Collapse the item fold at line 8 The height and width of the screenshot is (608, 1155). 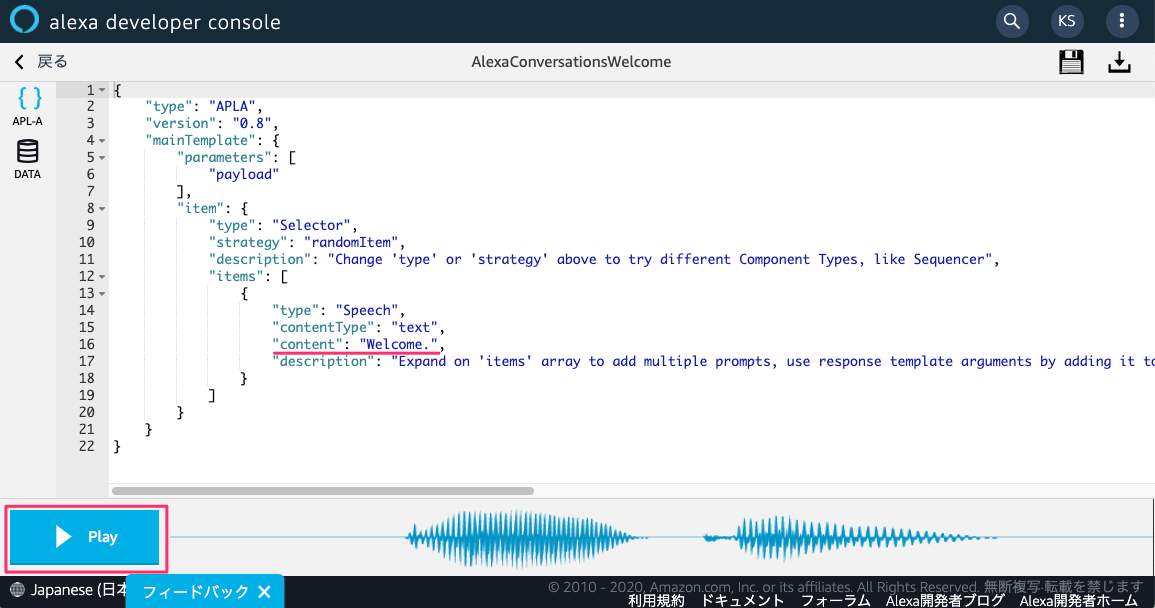pos(102,209)
